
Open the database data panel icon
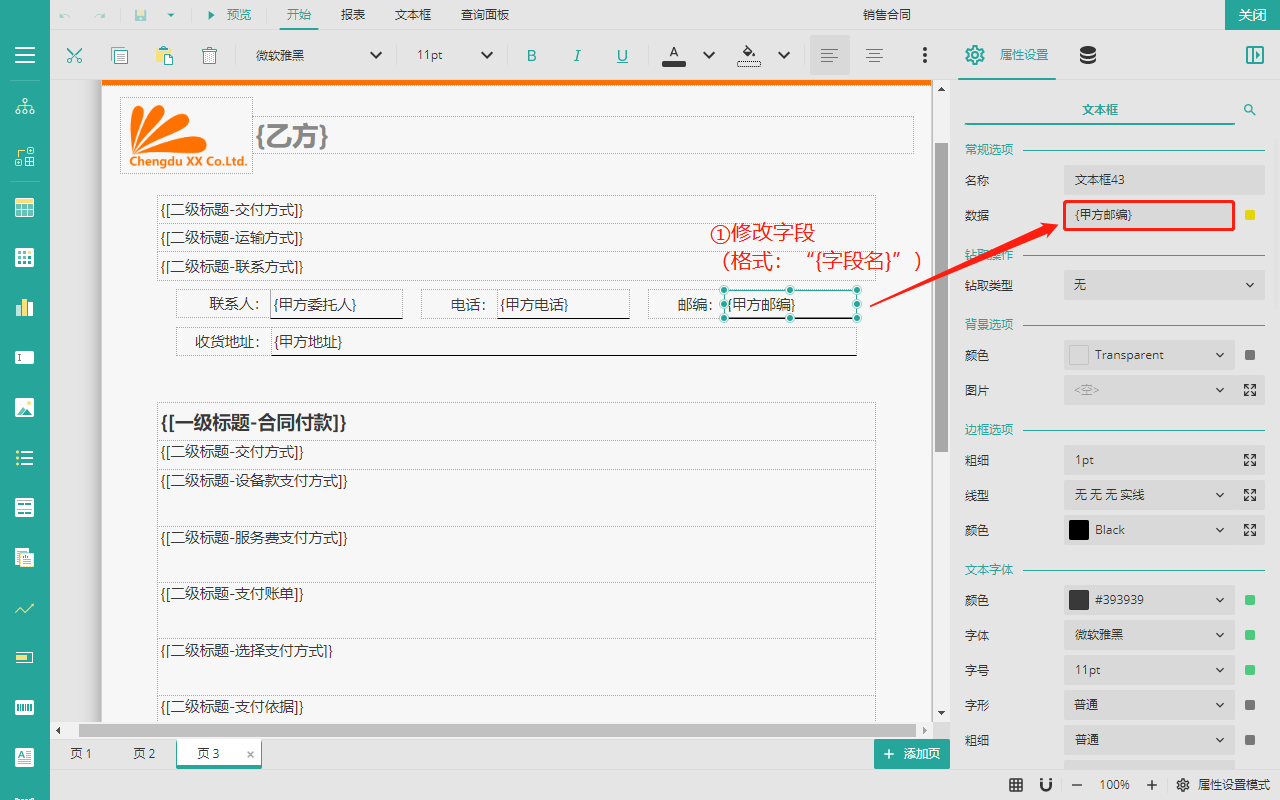pos(1088,56)
